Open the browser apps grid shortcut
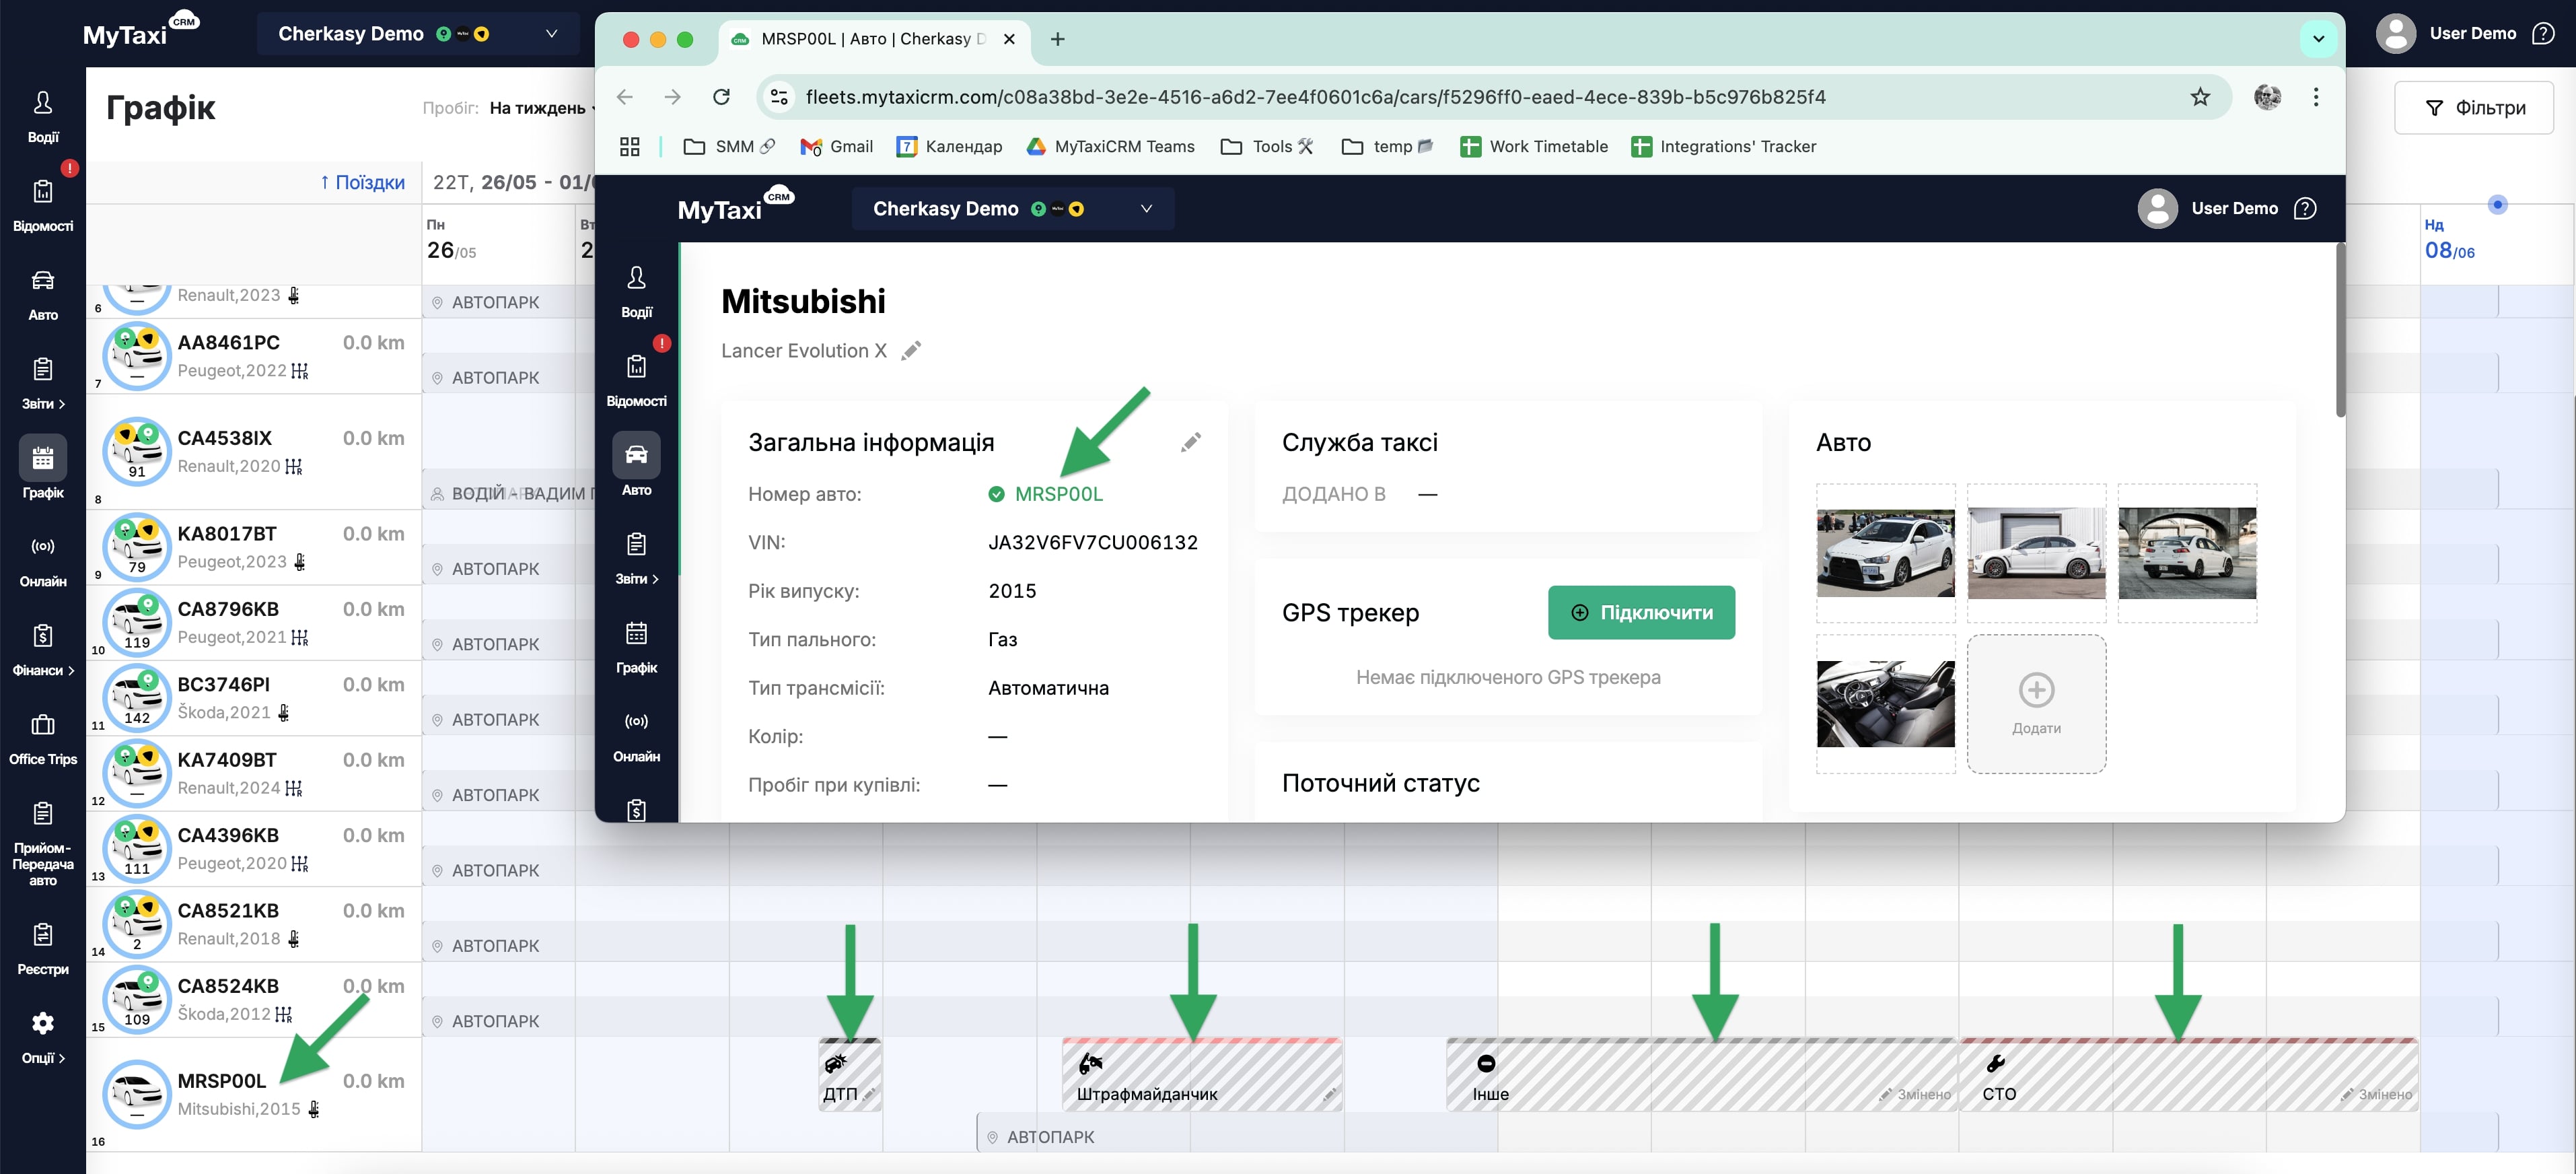Image resolution: width=2576 pixels, height=1174 pixels. pyautogui.click(x=630, y=147)
